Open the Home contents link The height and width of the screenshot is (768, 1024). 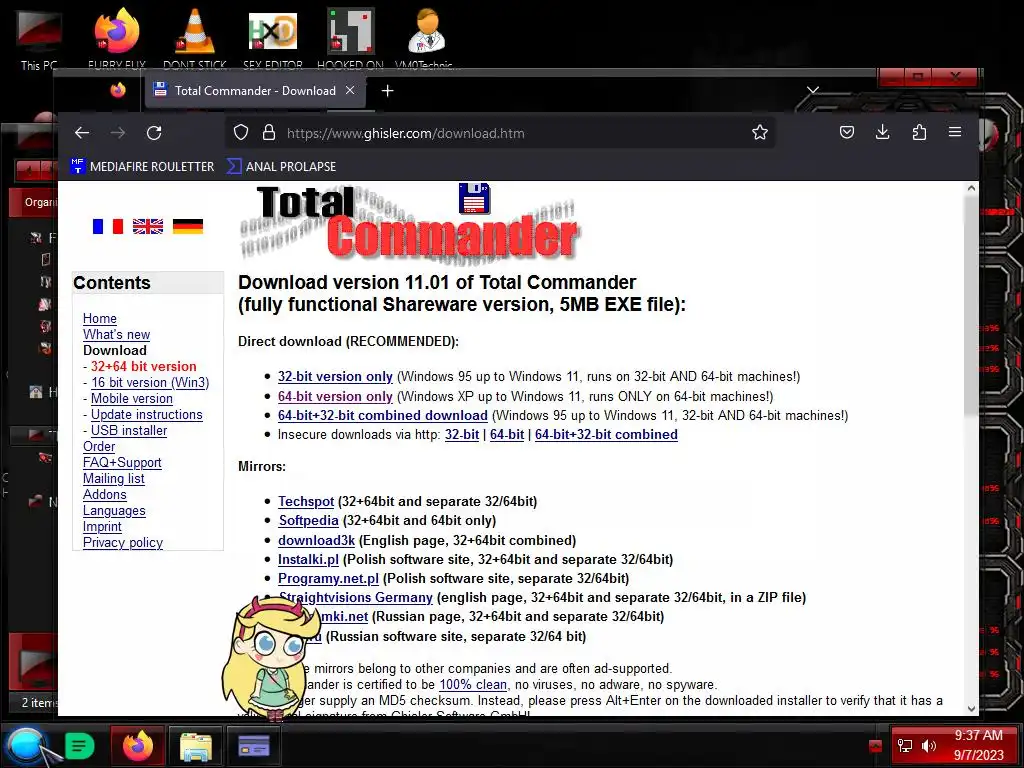click(x=100, y=319)
